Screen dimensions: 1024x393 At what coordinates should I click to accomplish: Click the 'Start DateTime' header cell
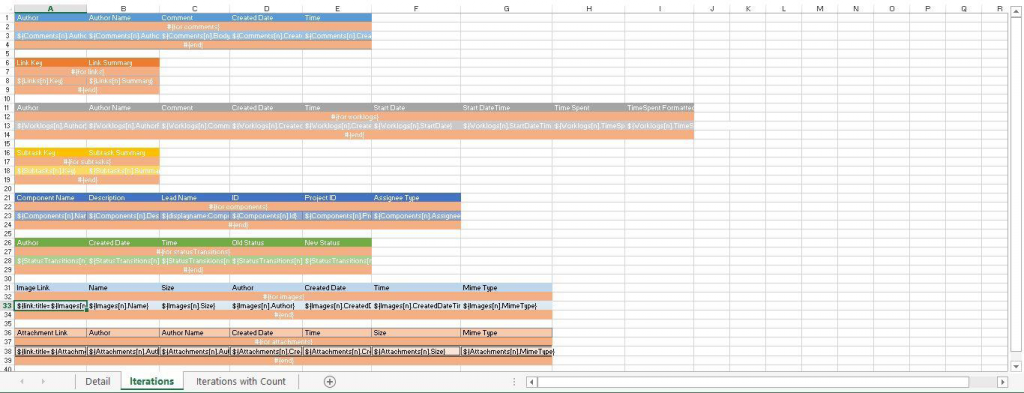[506, 107]
